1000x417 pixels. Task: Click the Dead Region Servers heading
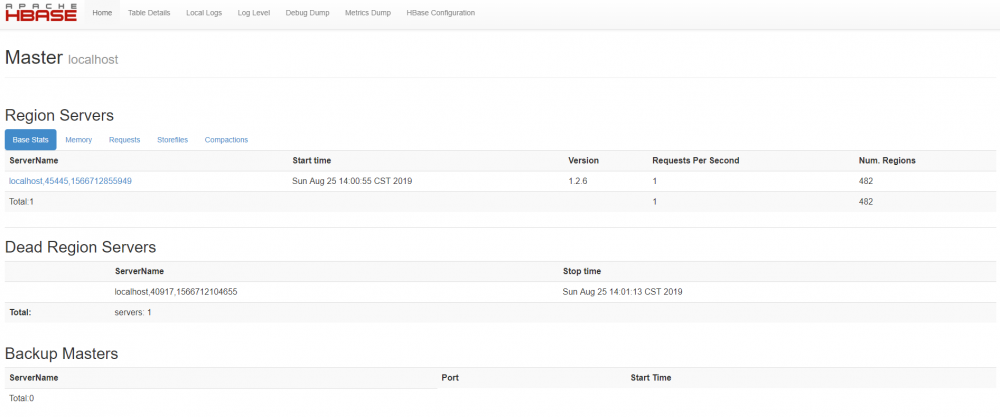point(80,246)
